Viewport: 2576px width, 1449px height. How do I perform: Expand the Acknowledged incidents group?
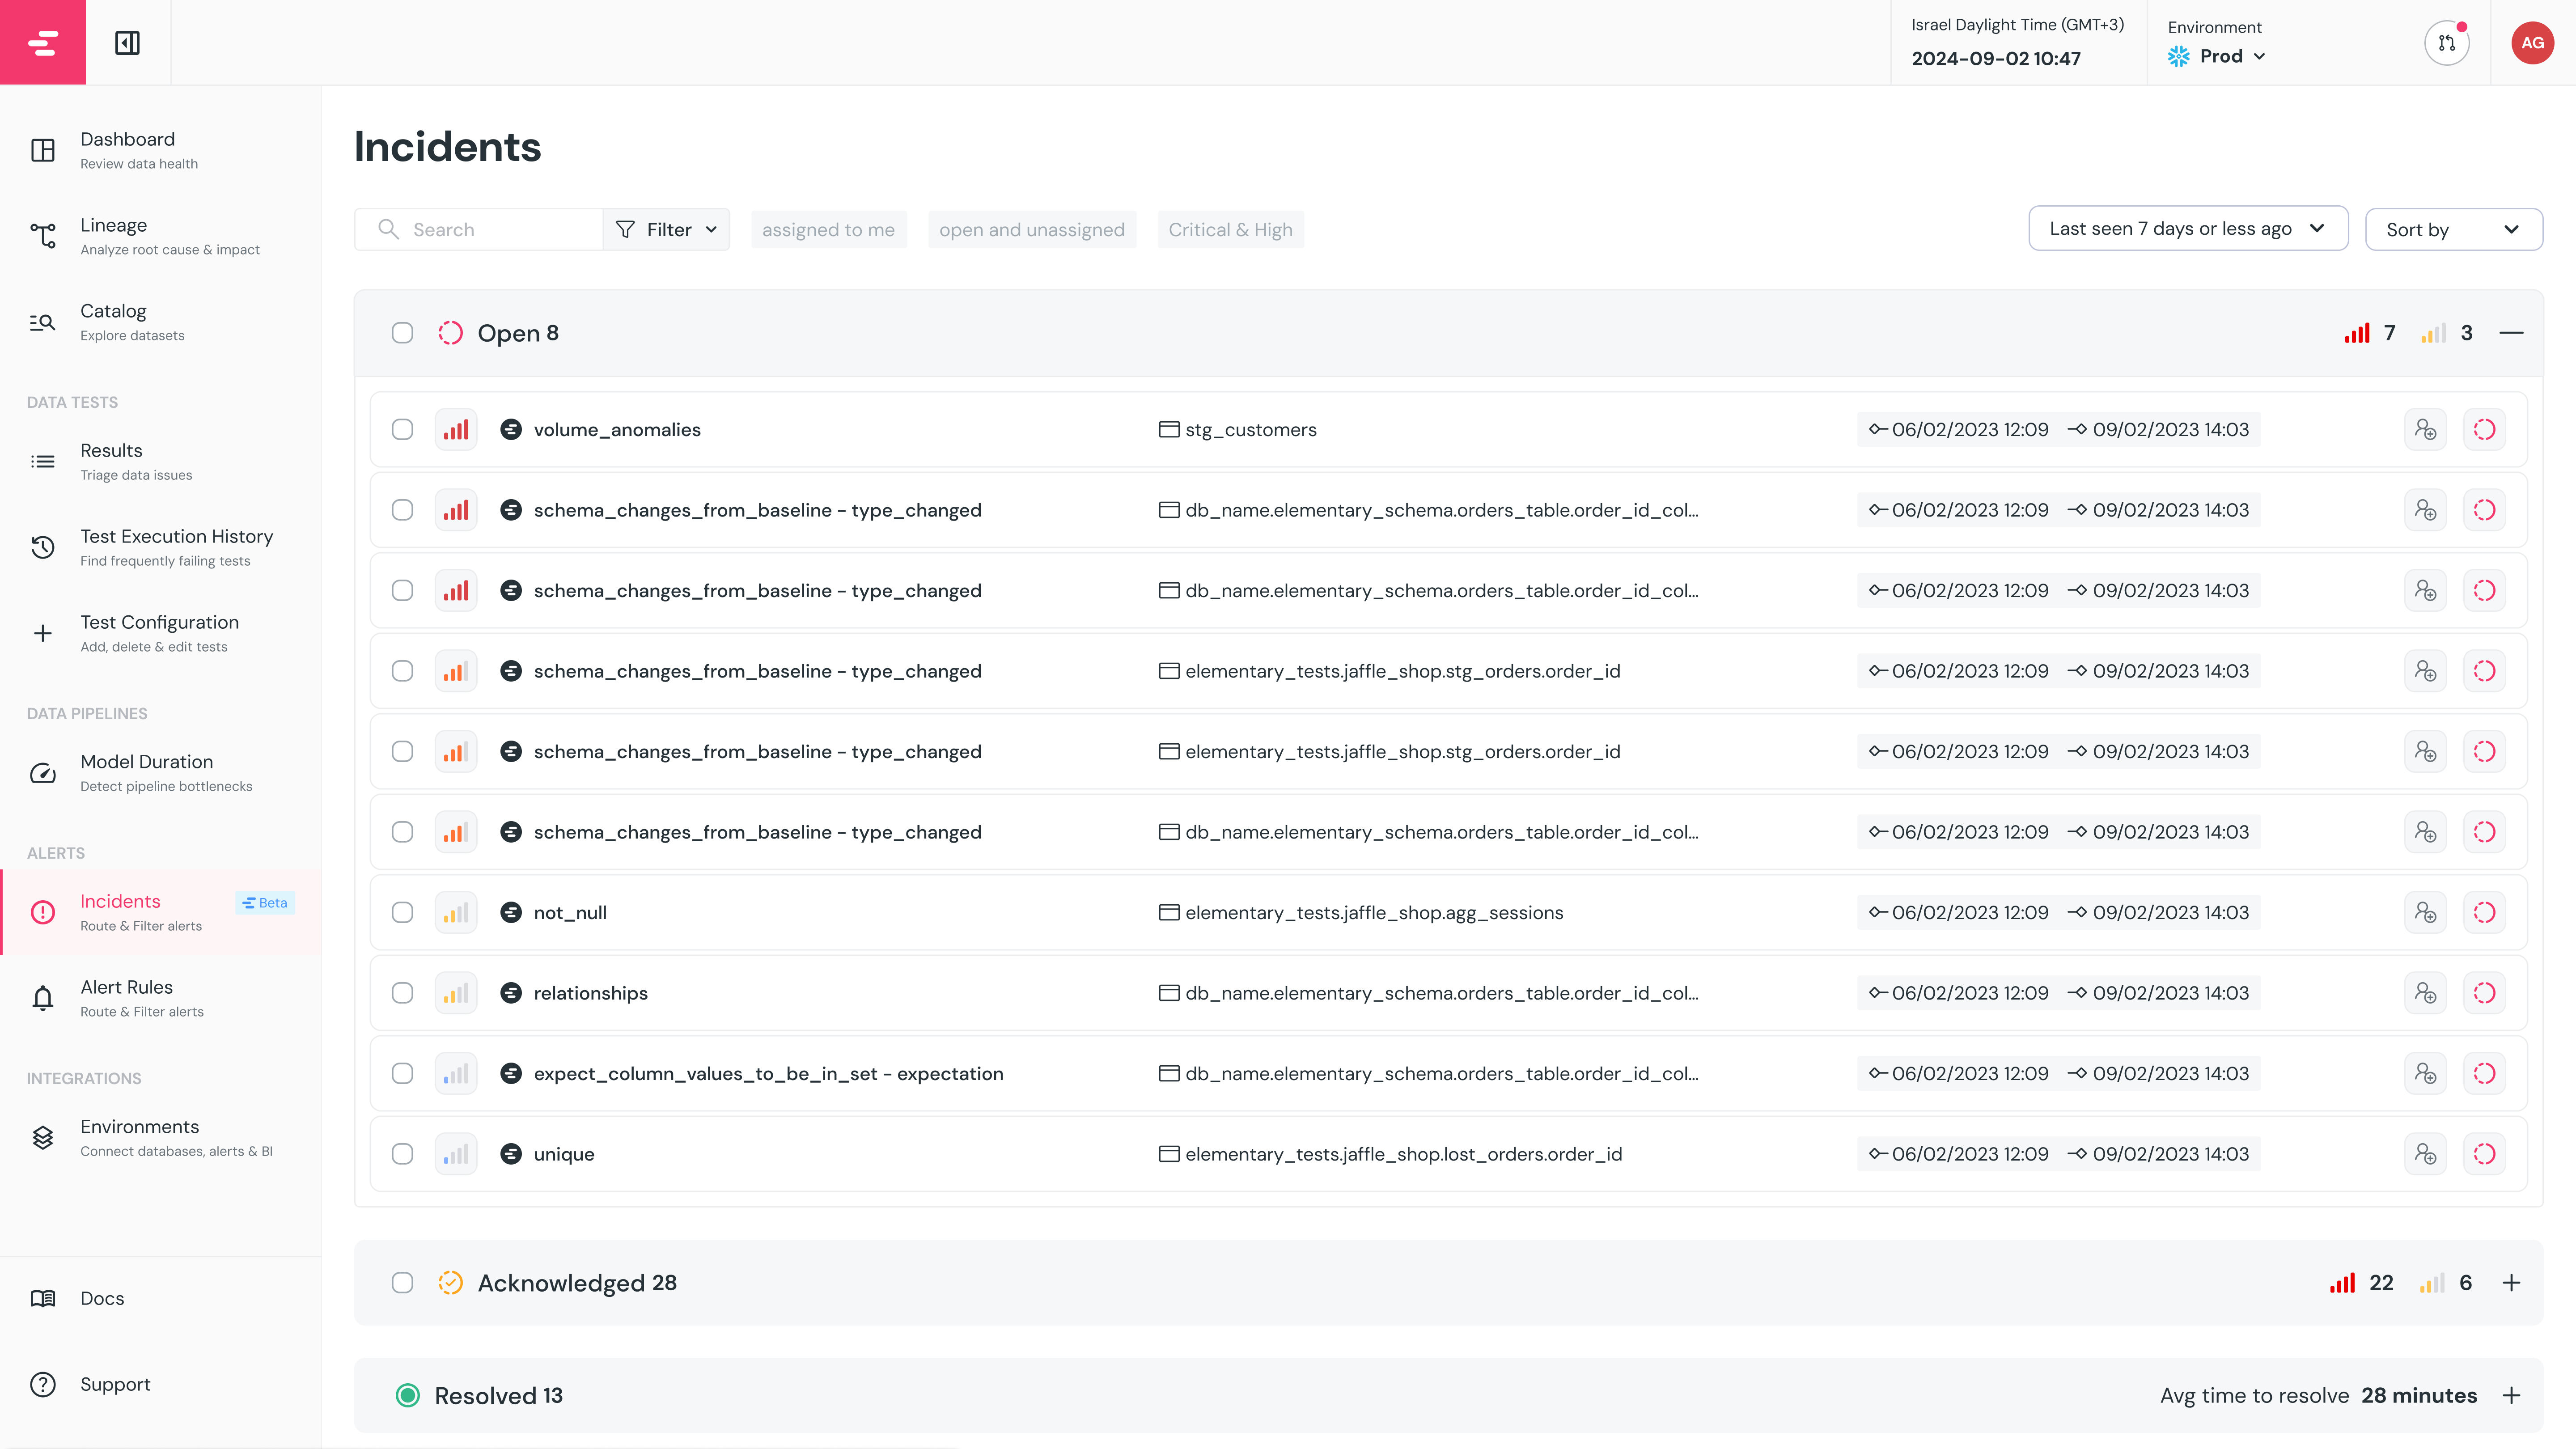click(2511, 1283)
